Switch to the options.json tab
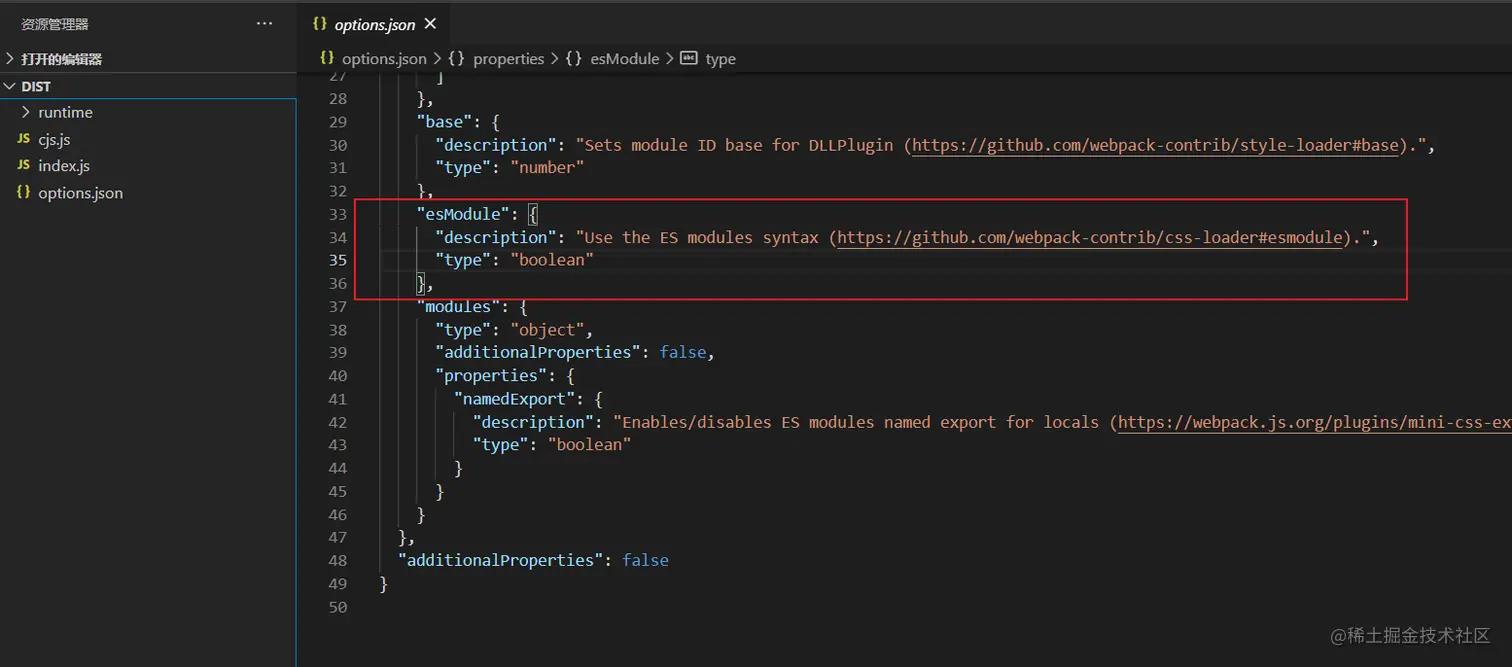 (373, 24)
